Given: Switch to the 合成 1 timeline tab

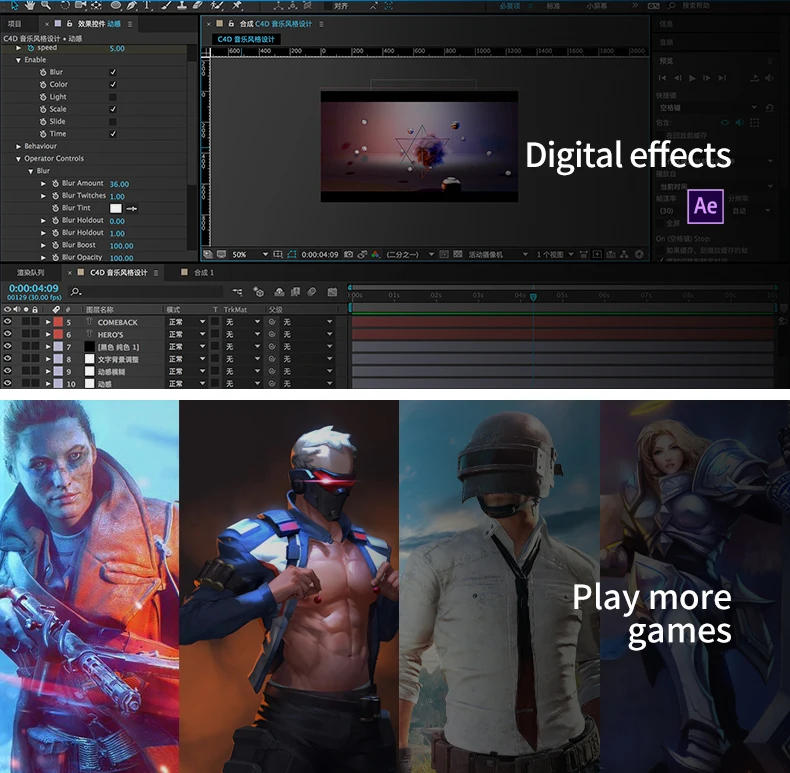Looking at the screenshot, I should point(204,272).
